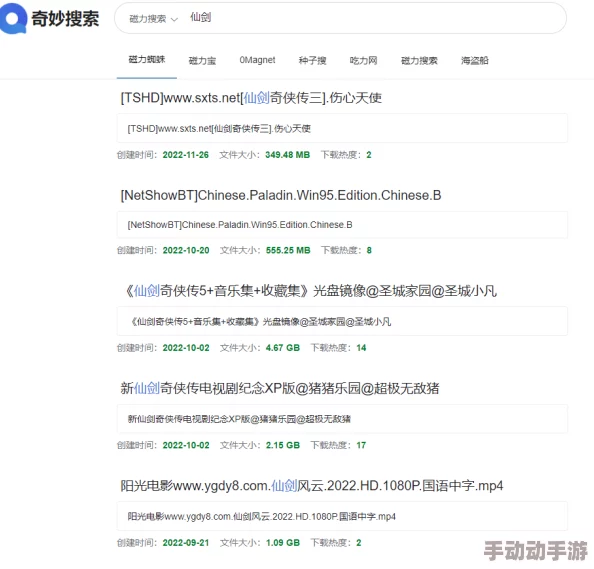This screenshot has width=594, height=569.
Task: Switch to the 磁力搜索 source tab
Action: [419, 60]
